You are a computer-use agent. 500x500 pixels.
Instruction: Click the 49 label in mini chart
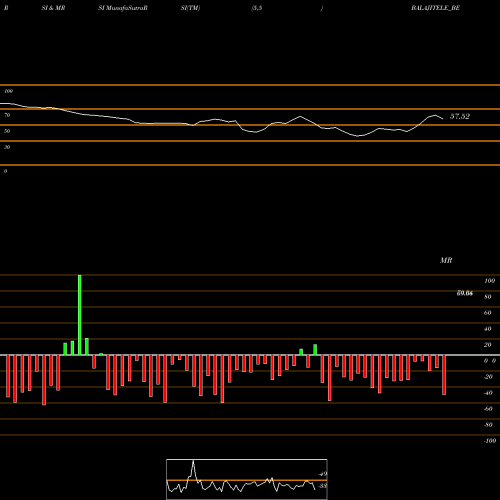[323, 474]
